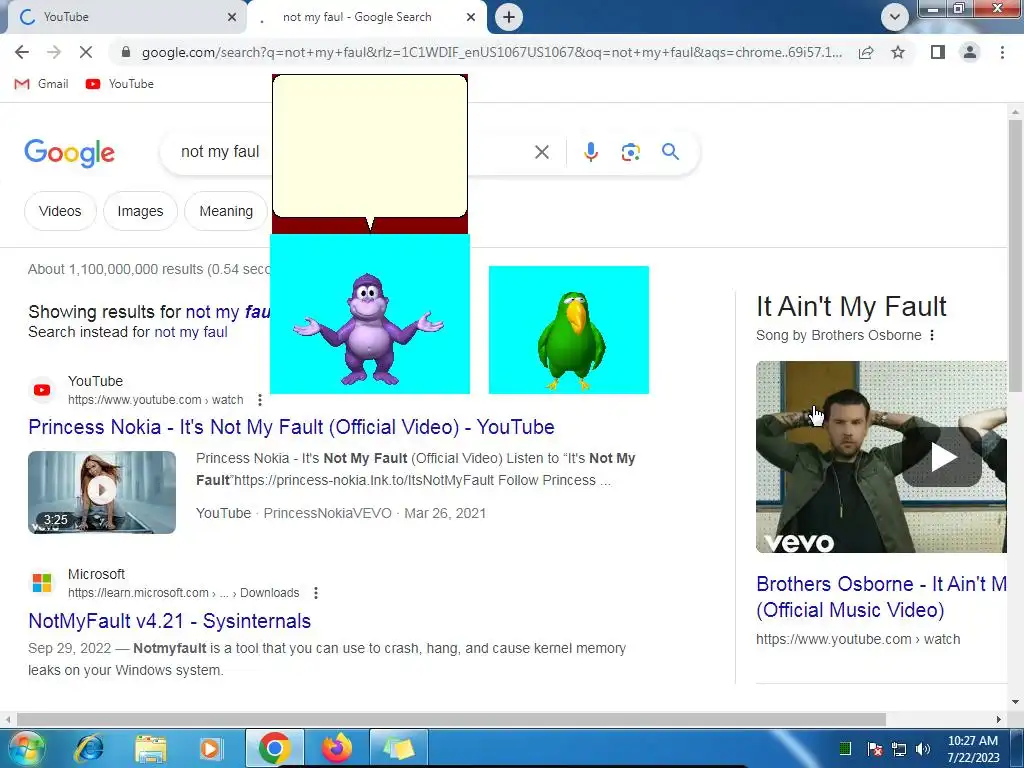This screenshot has width=1024, height=768.
Task: Share this page via address bar share icon
Action: 866,52
